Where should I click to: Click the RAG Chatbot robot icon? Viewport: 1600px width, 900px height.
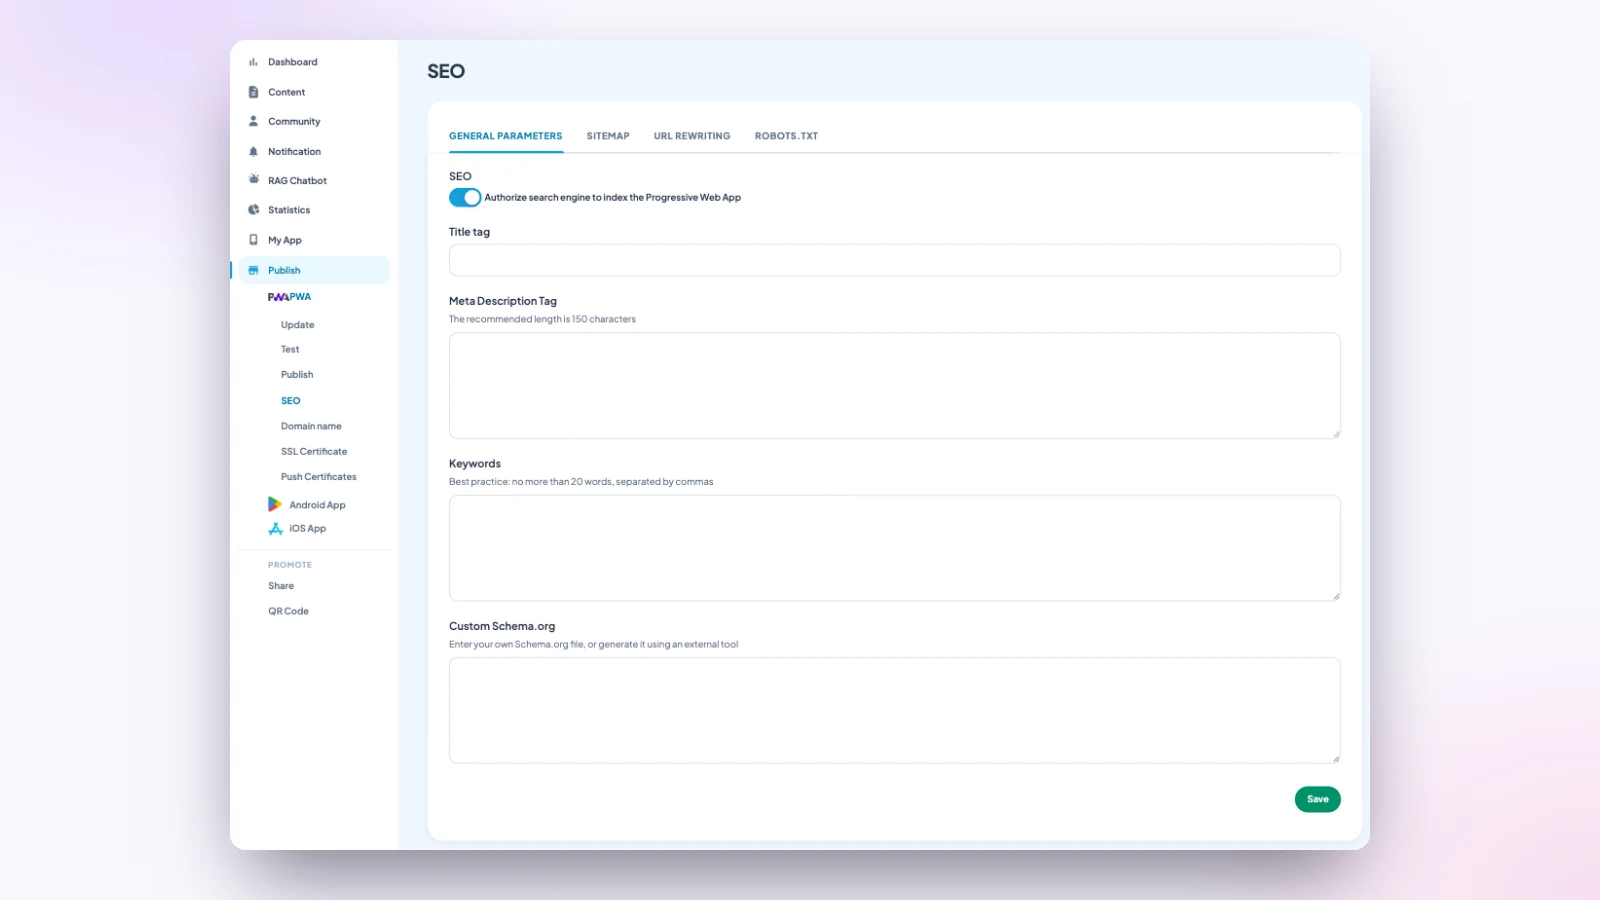pyautogui.click(x=253, y=180)
